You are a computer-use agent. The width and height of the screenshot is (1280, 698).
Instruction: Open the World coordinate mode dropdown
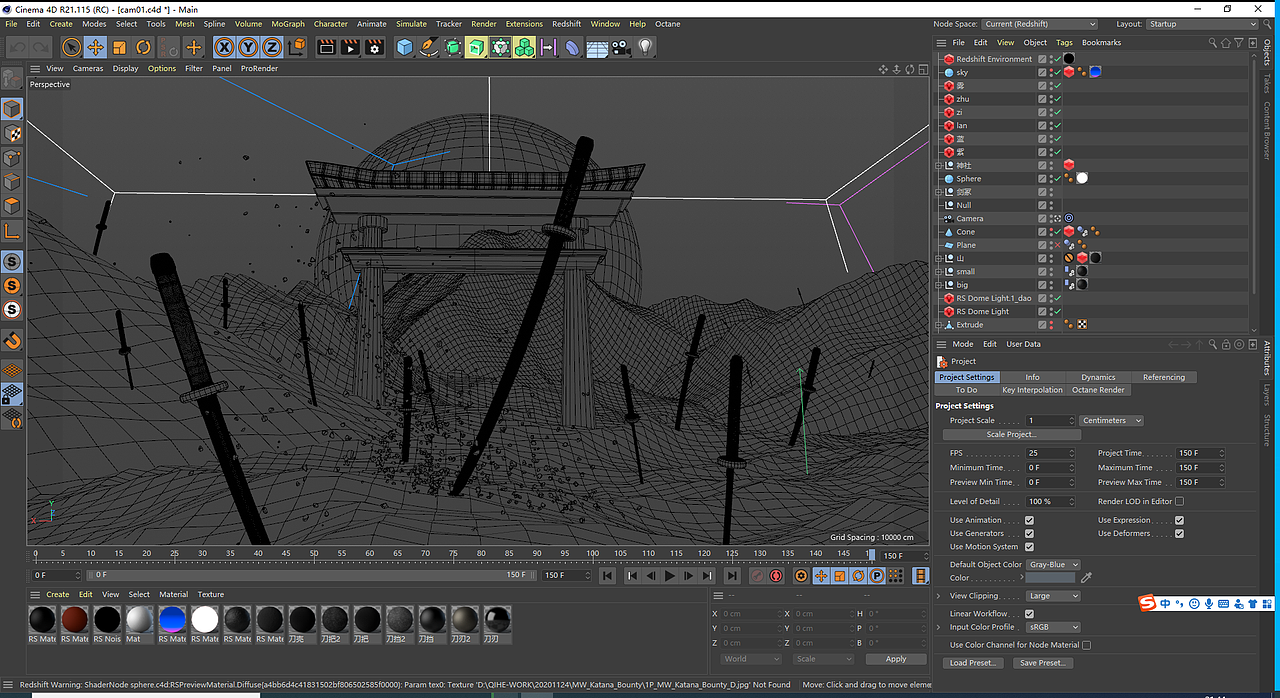point(750,659)
